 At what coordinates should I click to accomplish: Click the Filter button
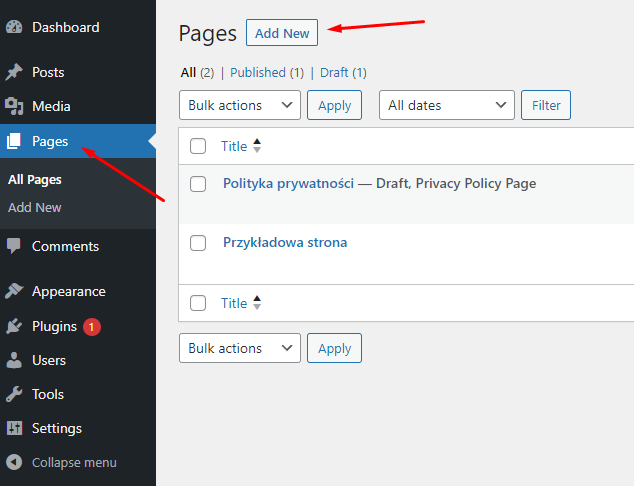click(x=546, y=105)
